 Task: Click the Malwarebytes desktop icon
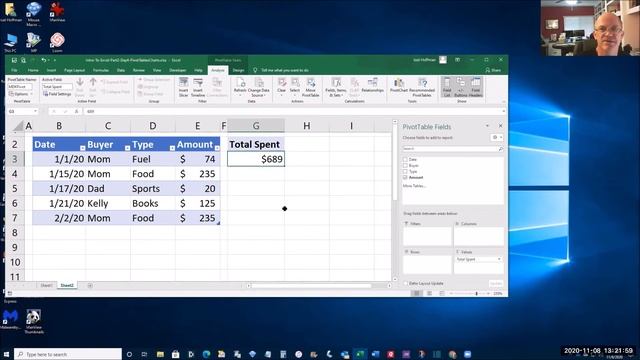[10, 319]
